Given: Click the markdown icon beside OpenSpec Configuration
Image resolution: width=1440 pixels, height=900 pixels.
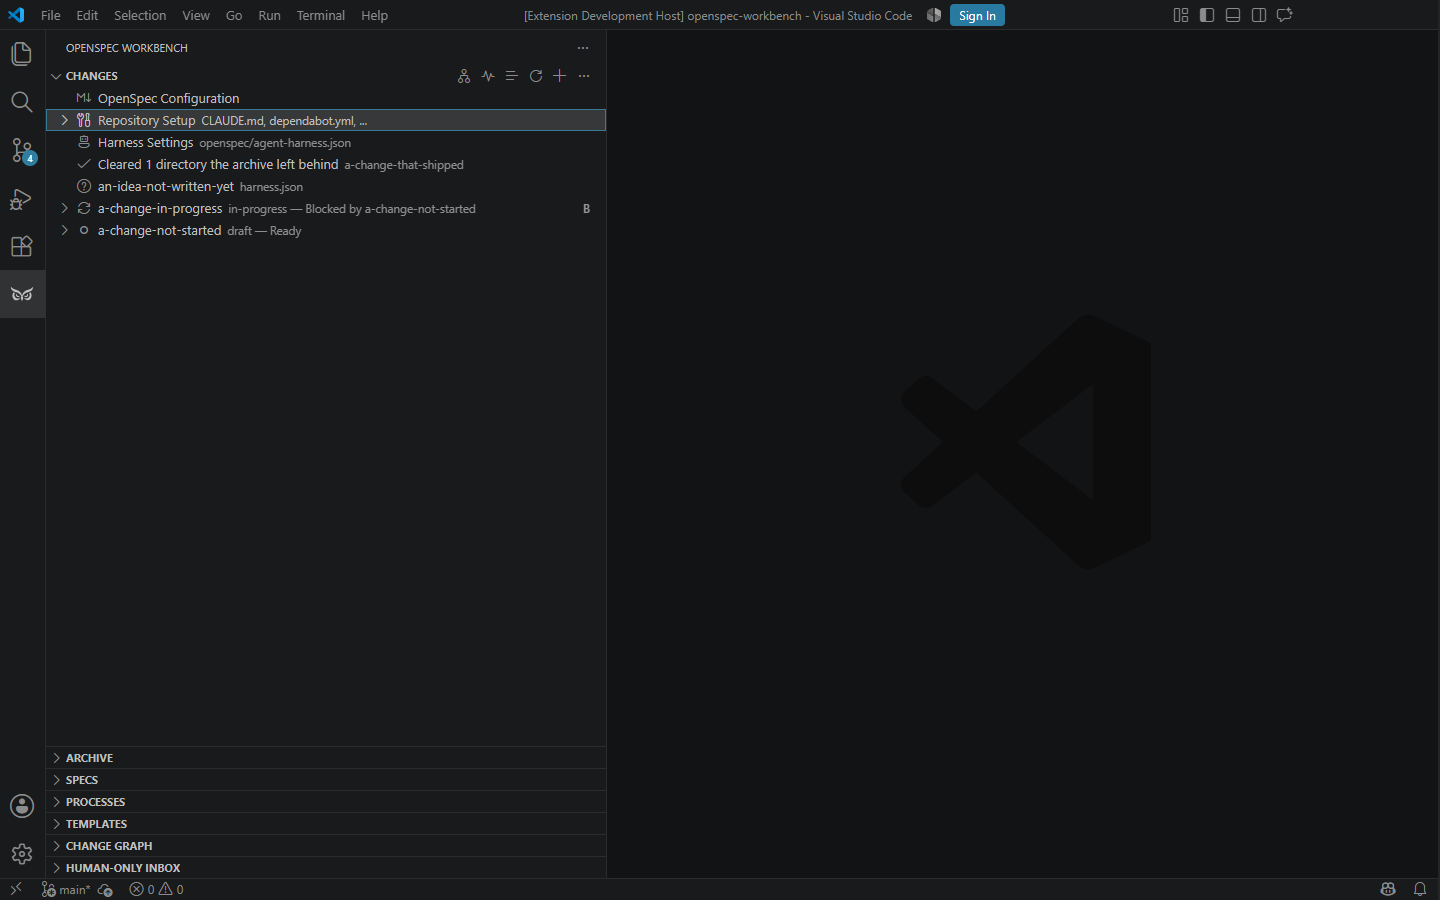Looking at the screenshot, I should [84, 98].
